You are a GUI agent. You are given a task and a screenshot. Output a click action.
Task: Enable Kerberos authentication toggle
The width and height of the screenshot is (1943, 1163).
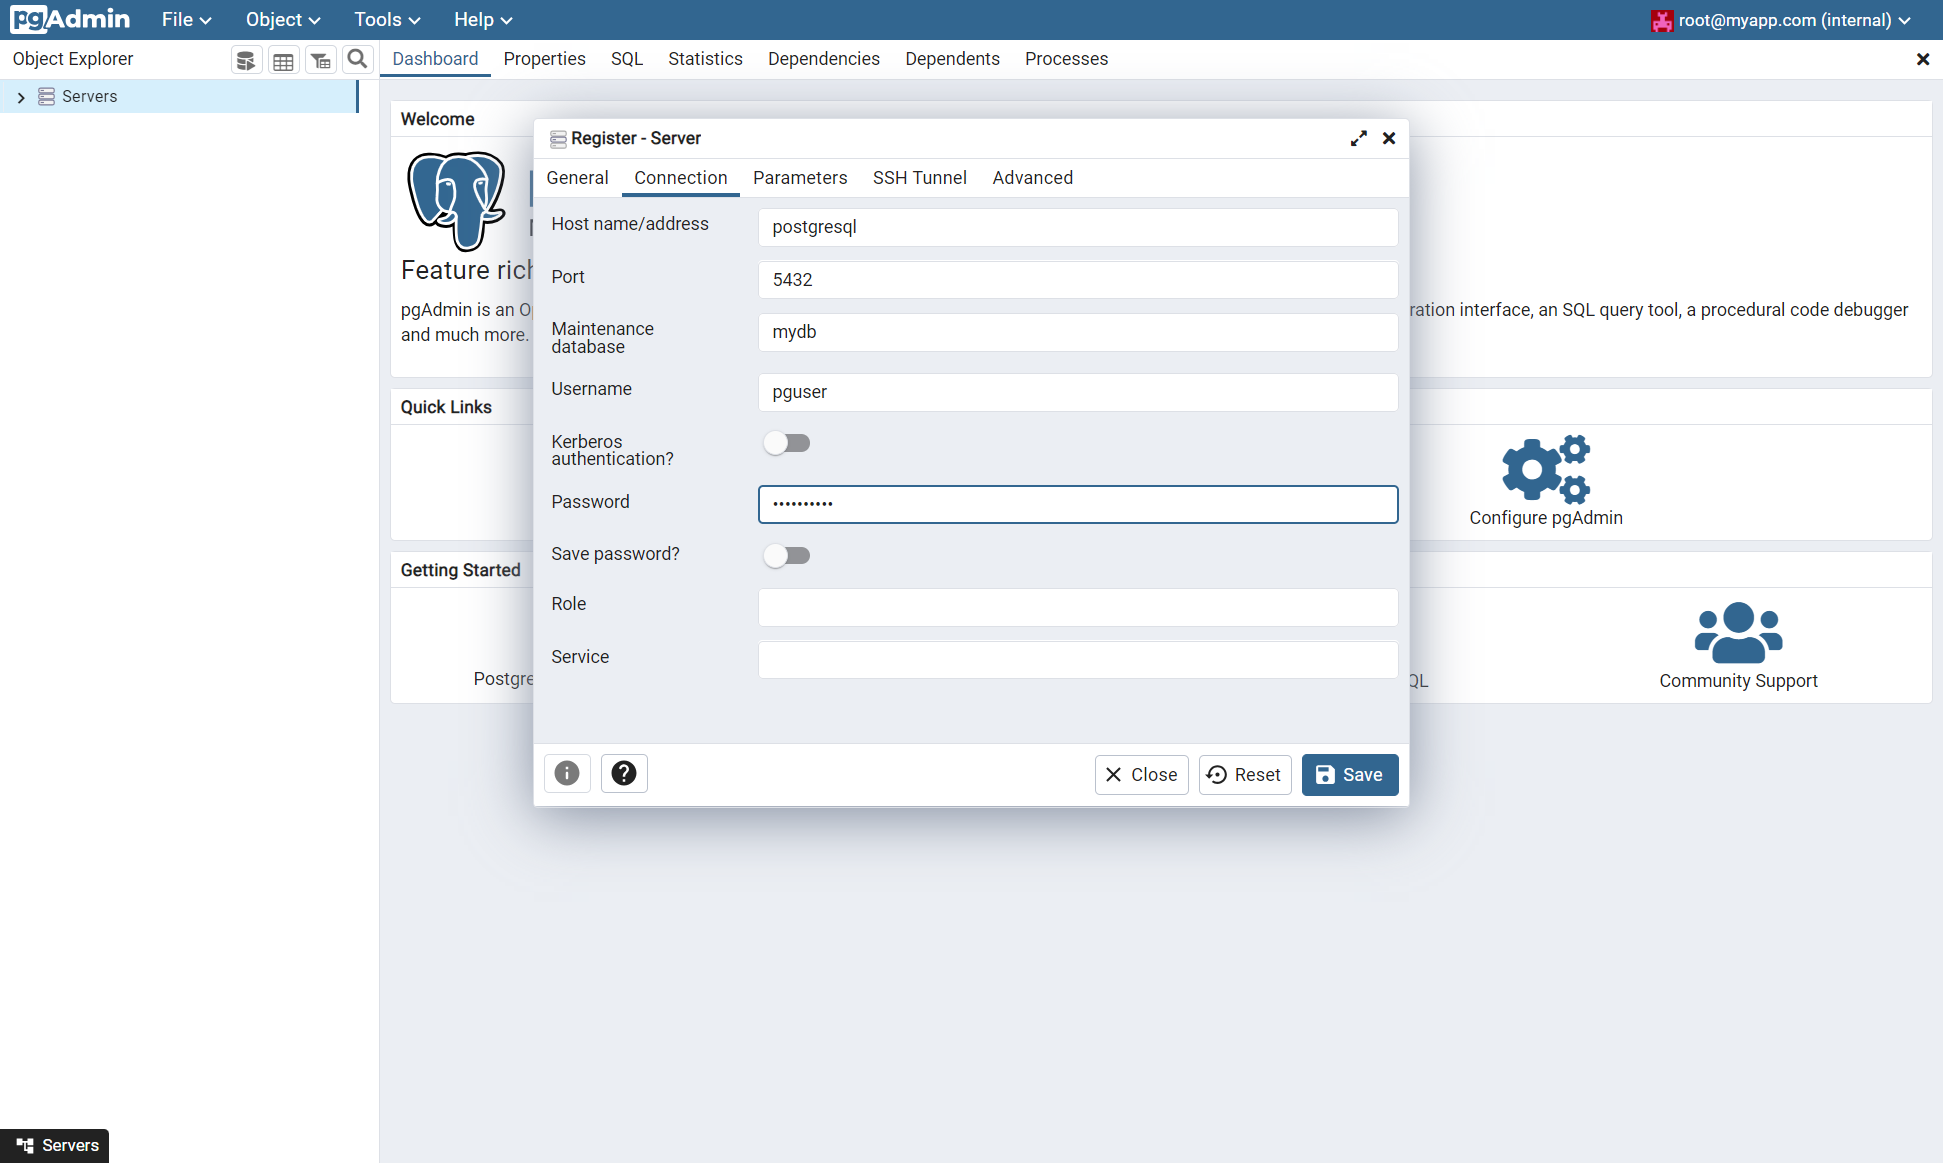(x=787, y=443)
